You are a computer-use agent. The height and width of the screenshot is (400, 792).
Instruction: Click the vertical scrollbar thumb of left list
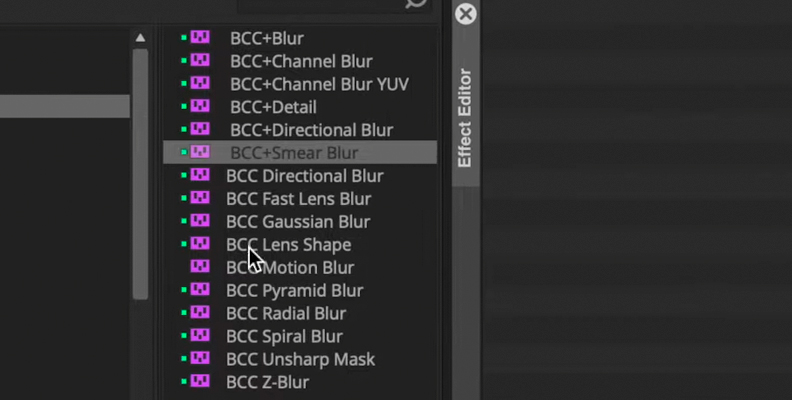coord(140,174)
